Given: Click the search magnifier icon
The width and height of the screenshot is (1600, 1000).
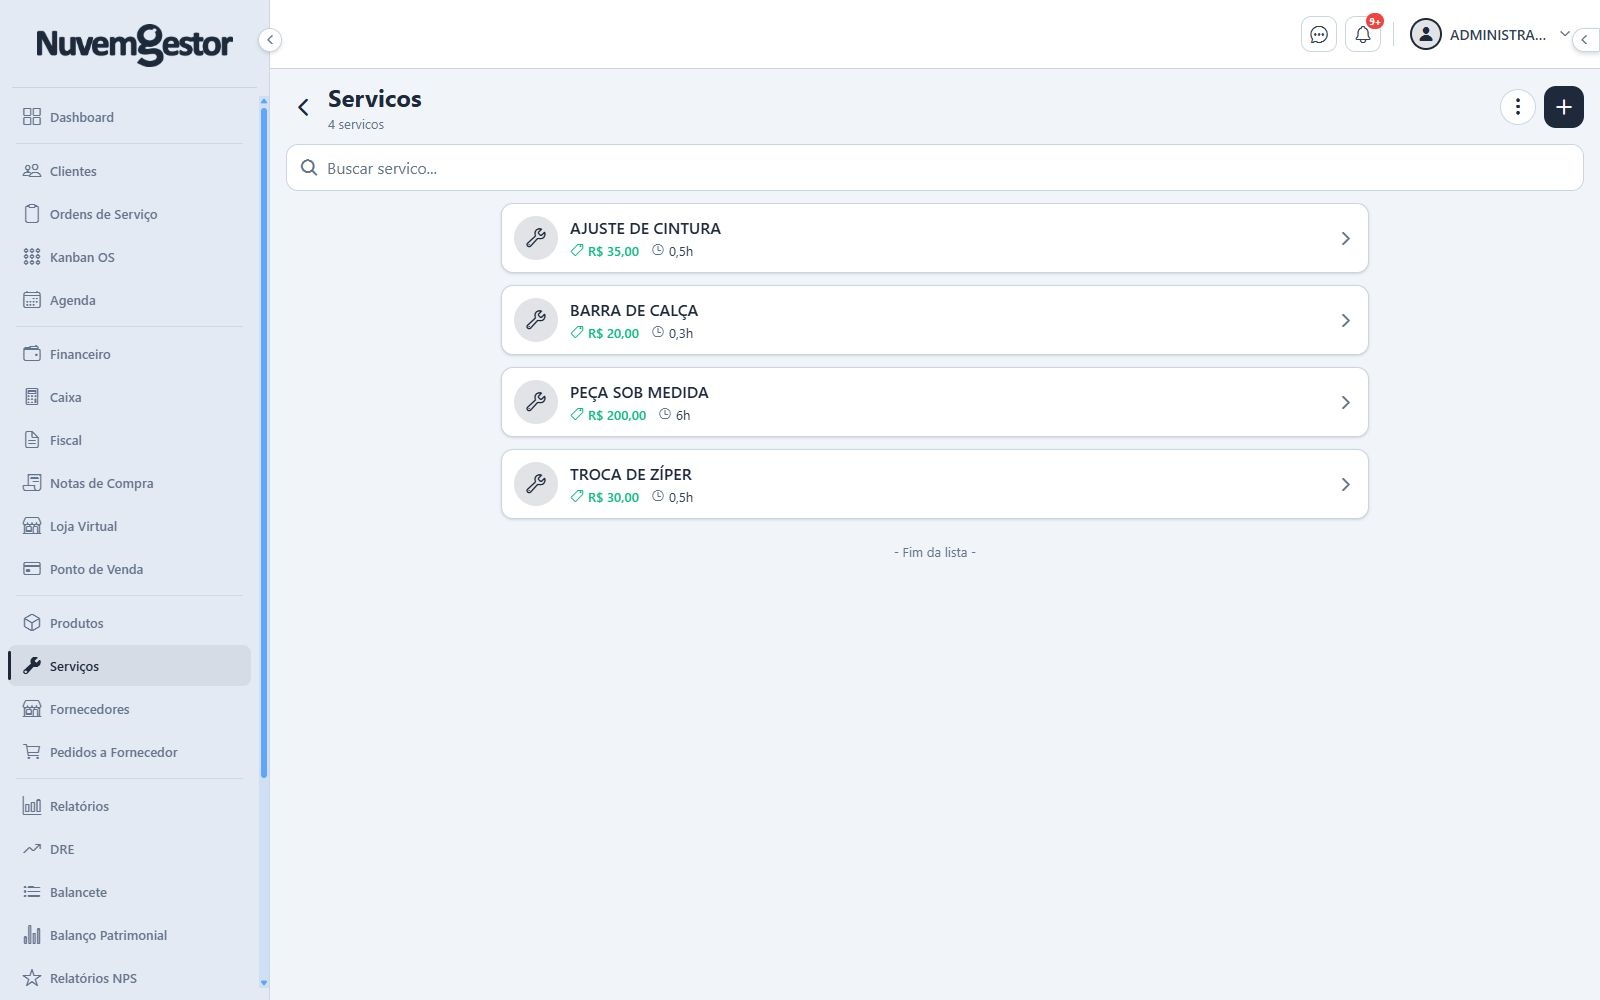Looking at the screenshot, I should coord(309,168).
